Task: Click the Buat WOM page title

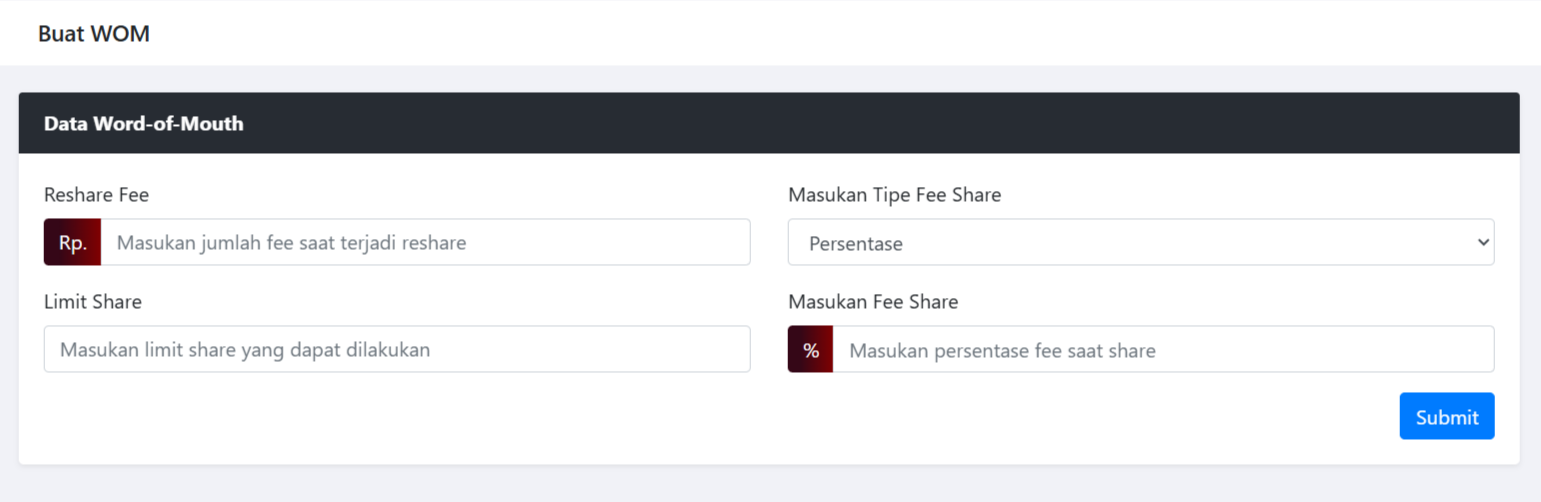Action: [x=94, y=34]
